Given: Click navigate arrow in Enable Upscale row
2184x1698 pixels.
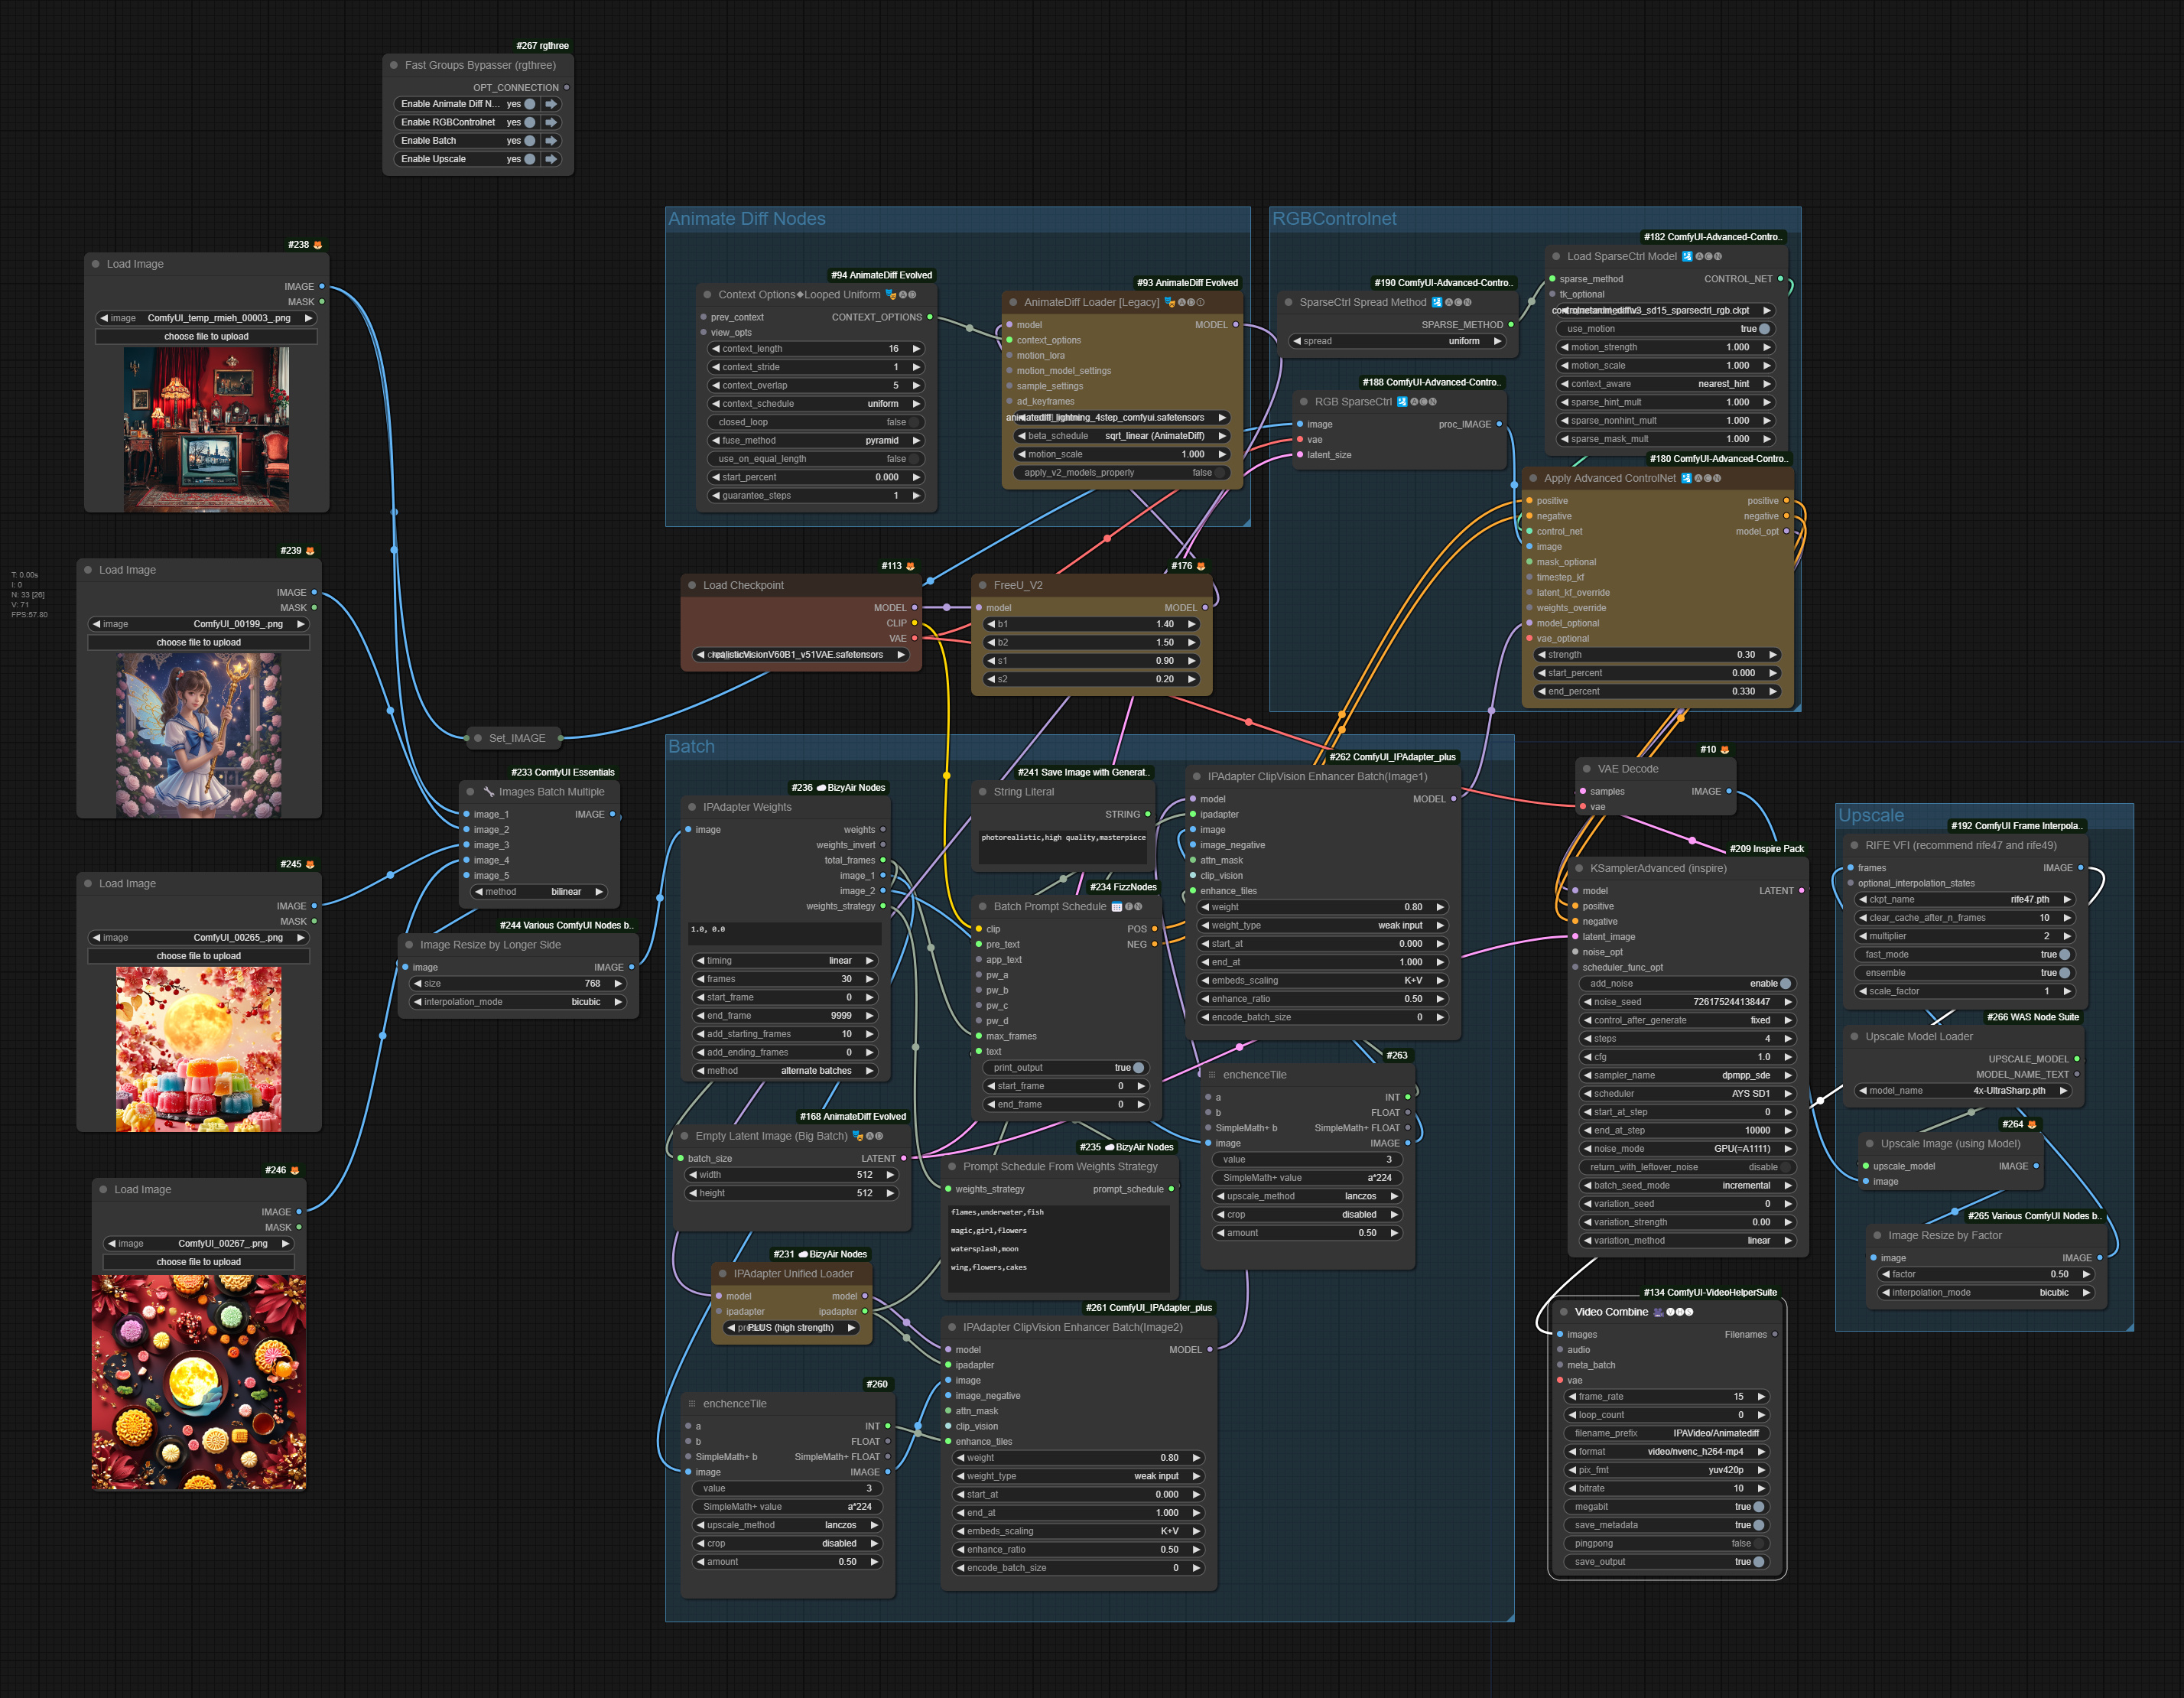Looking at the screenshot, I should click(x=551, y=159).
